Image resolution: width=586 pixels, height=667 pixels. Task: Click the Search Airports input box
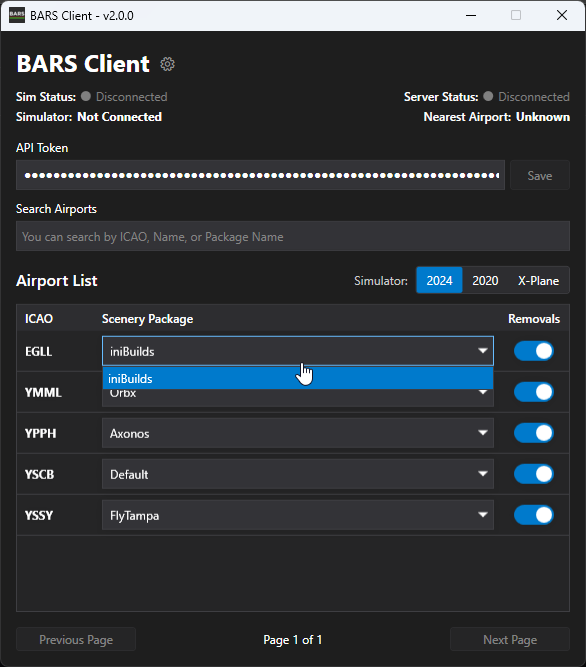click(293, 236)
